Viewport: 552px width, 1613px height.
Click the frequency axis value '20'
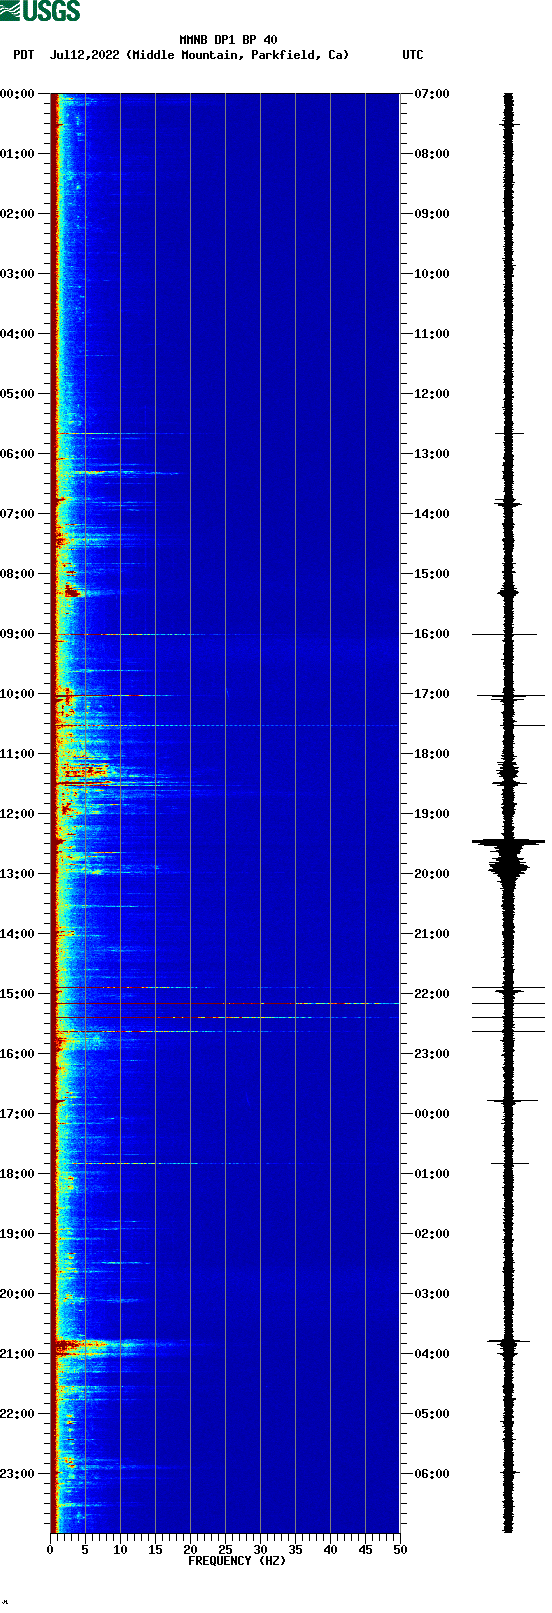point(190,1550)
